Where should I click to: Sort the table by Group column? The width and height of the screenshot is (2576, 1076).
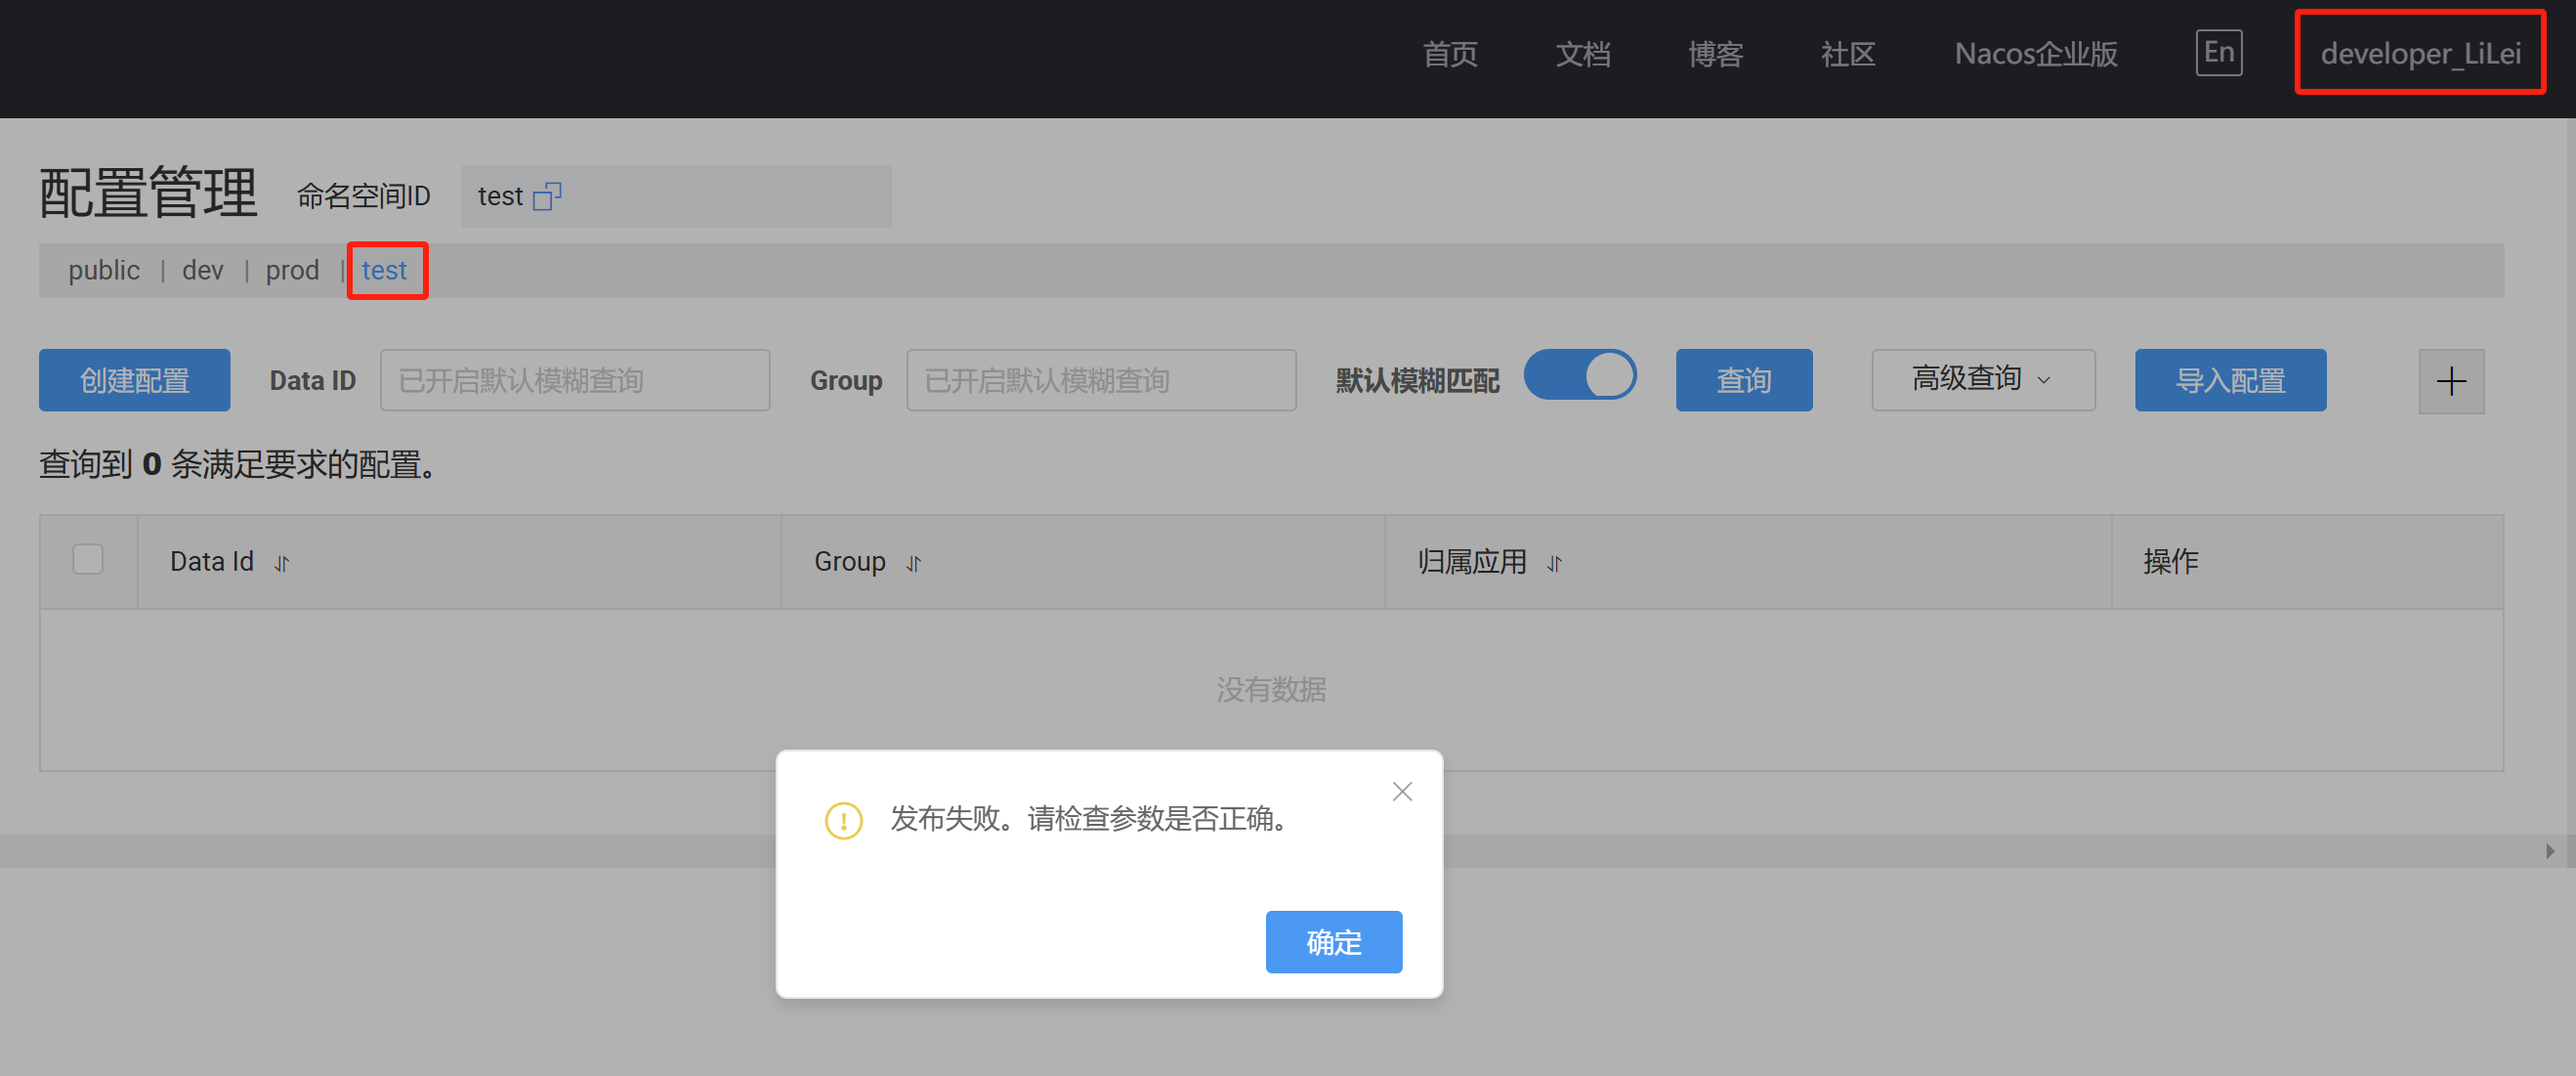pos(913,564)
